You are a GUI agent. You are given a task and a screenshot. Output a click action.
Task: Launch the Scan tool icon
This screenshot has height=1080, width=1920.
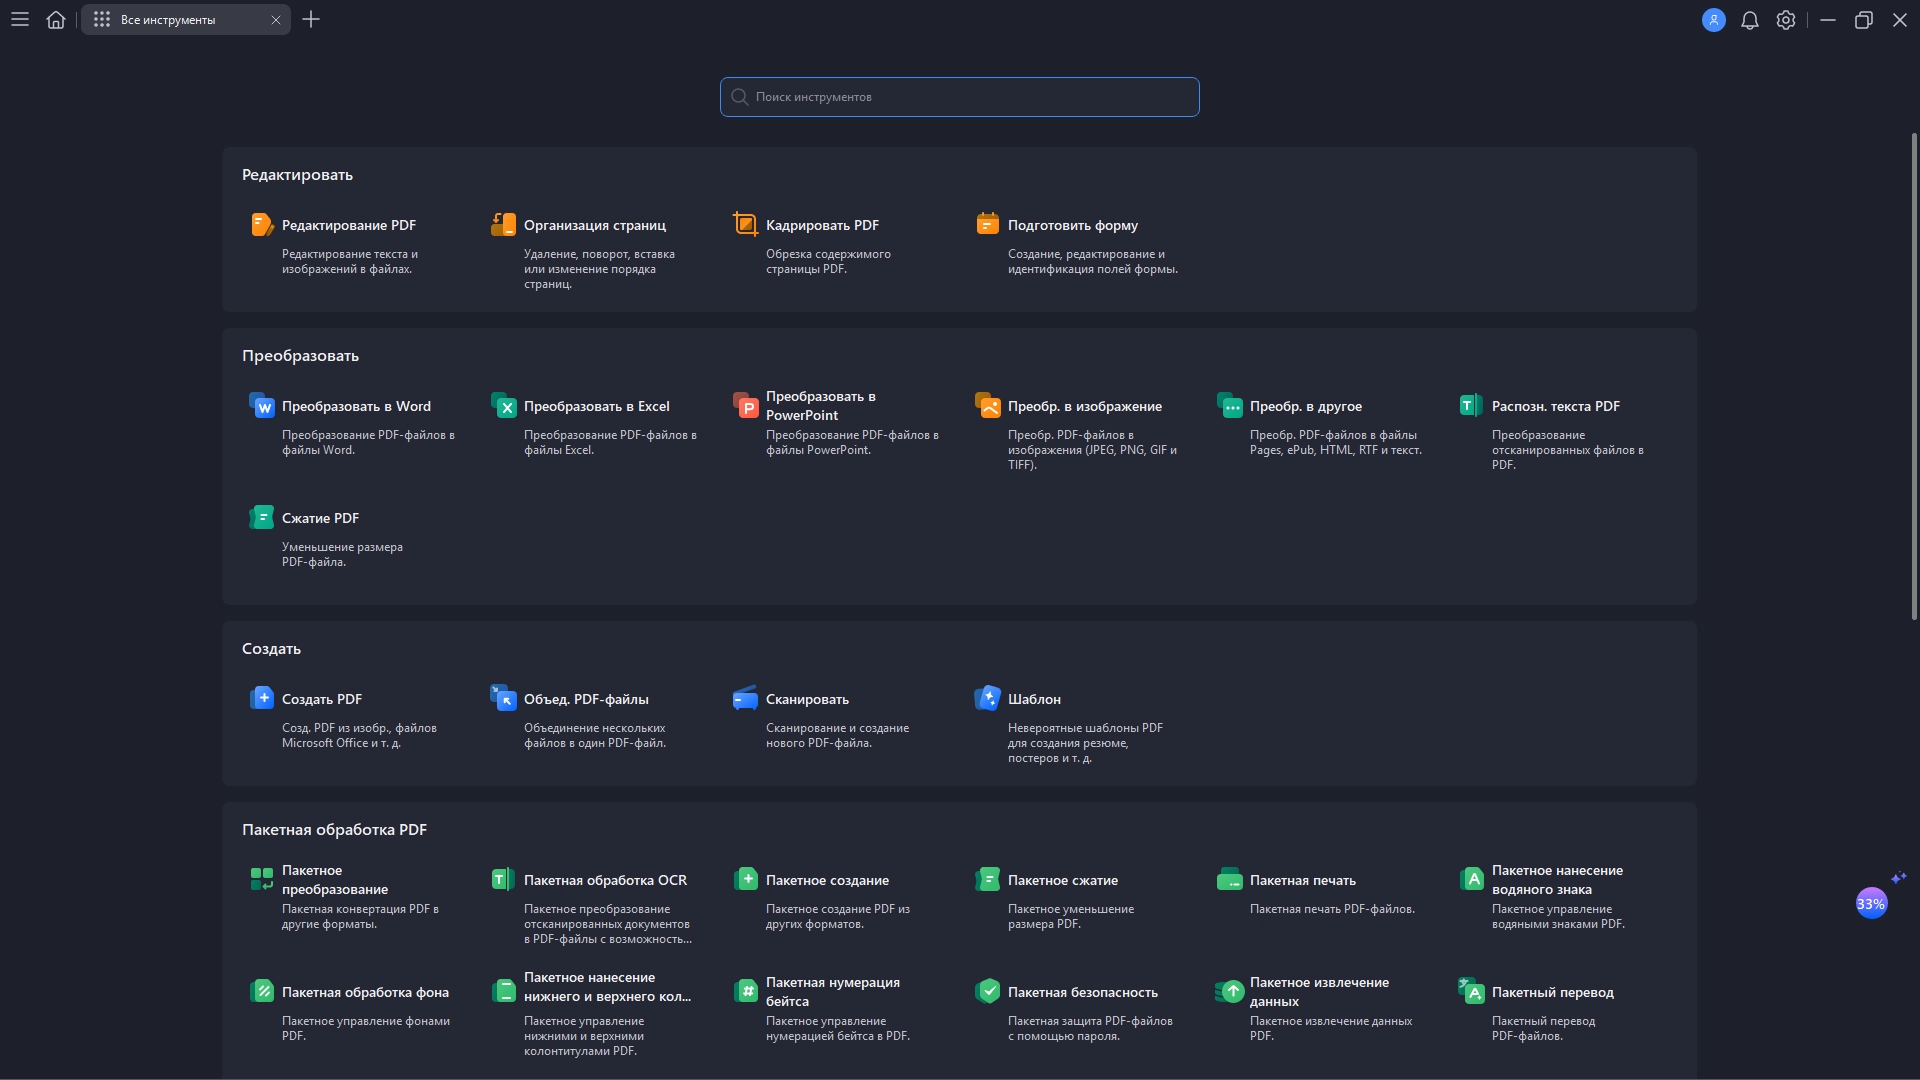click(x=745, y=699)
